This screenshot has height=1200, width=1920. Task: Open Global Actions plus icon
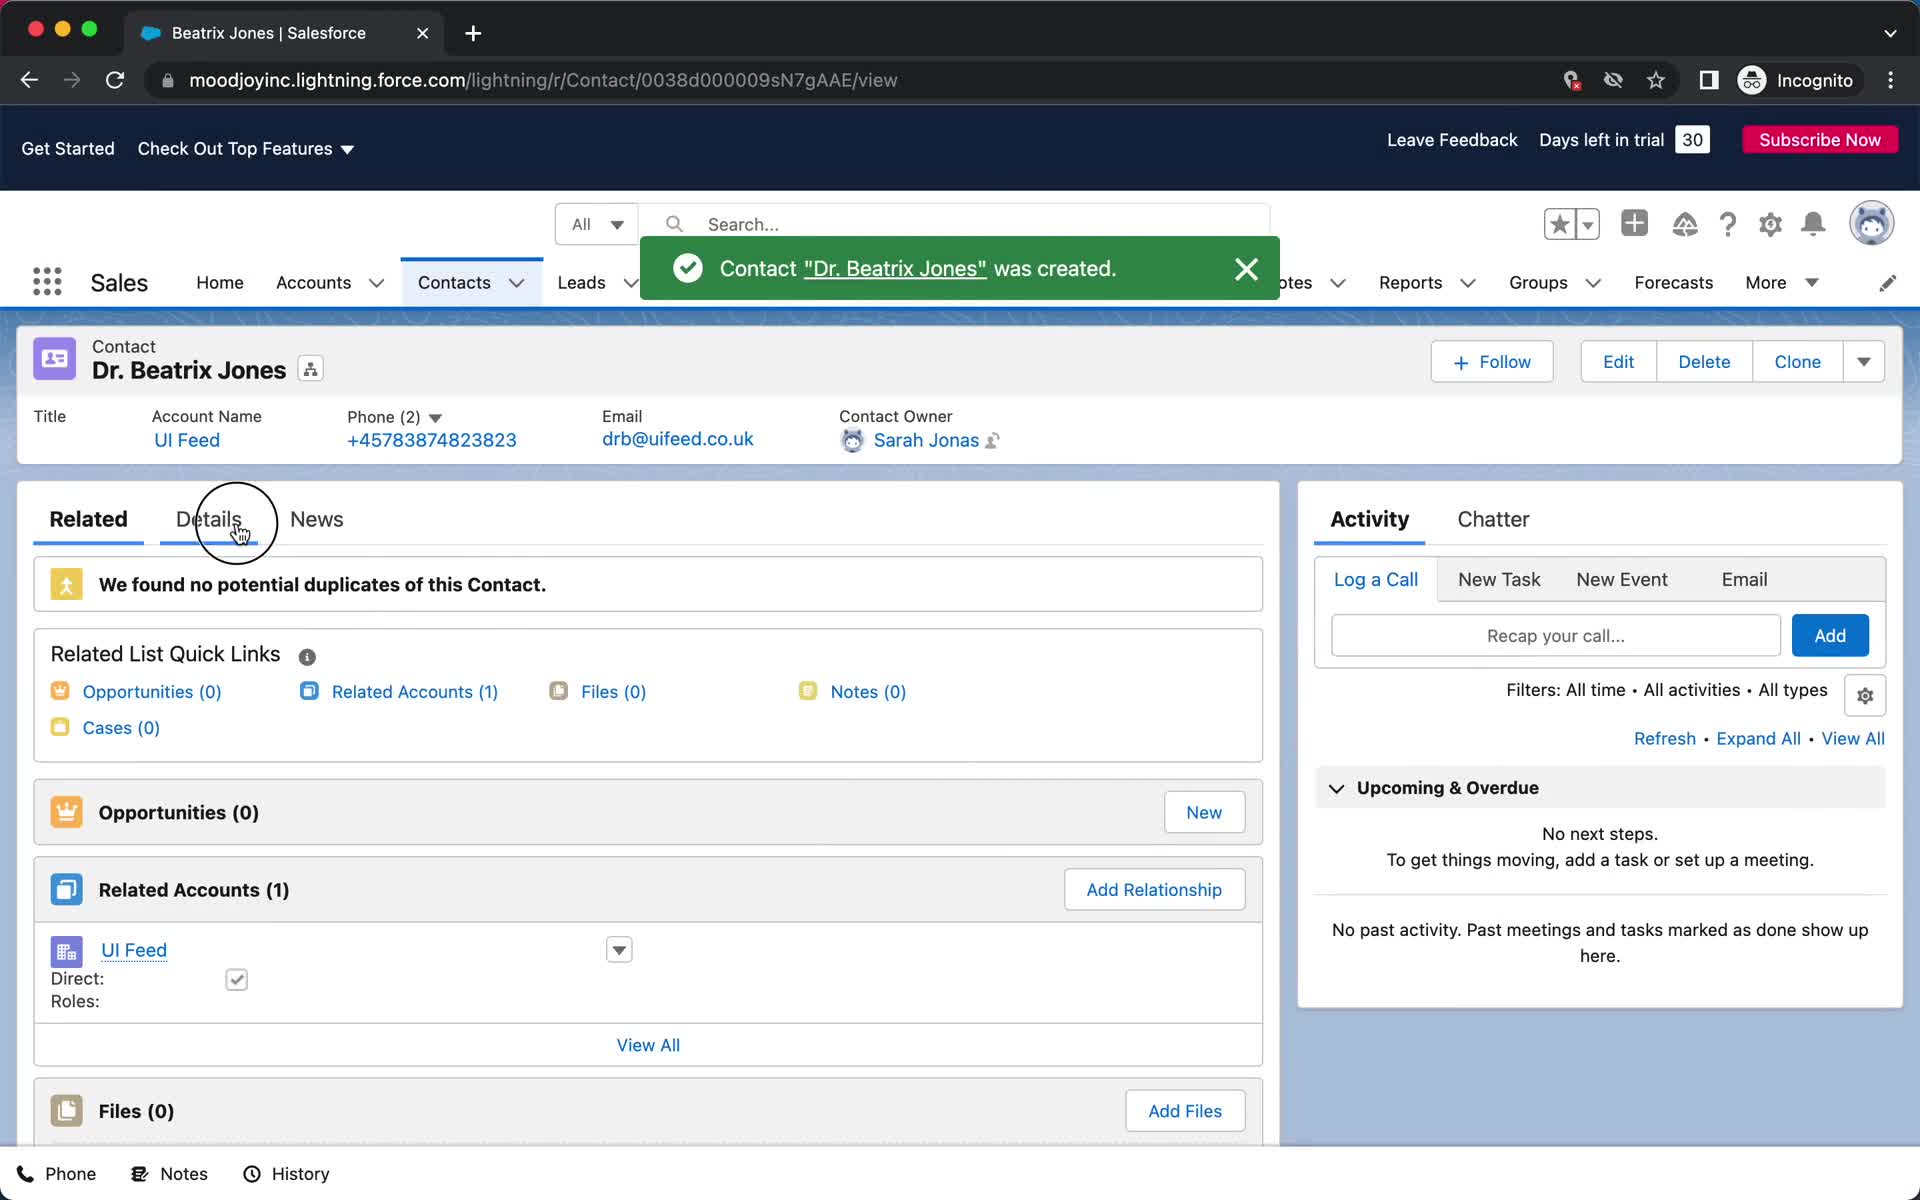click(1634, 223)
